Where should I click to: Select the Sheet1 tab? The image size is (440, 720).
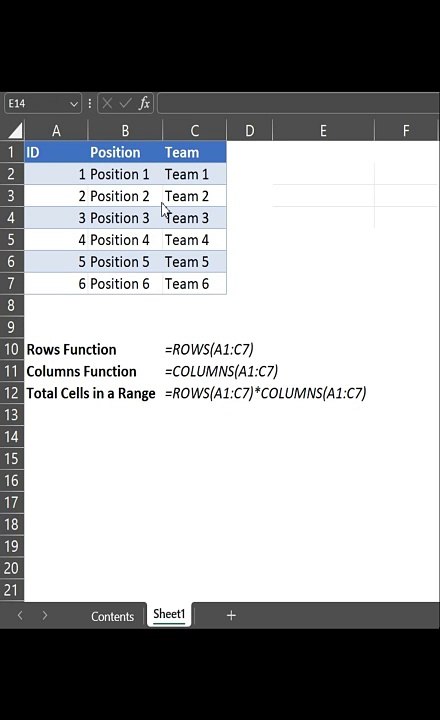169,614
